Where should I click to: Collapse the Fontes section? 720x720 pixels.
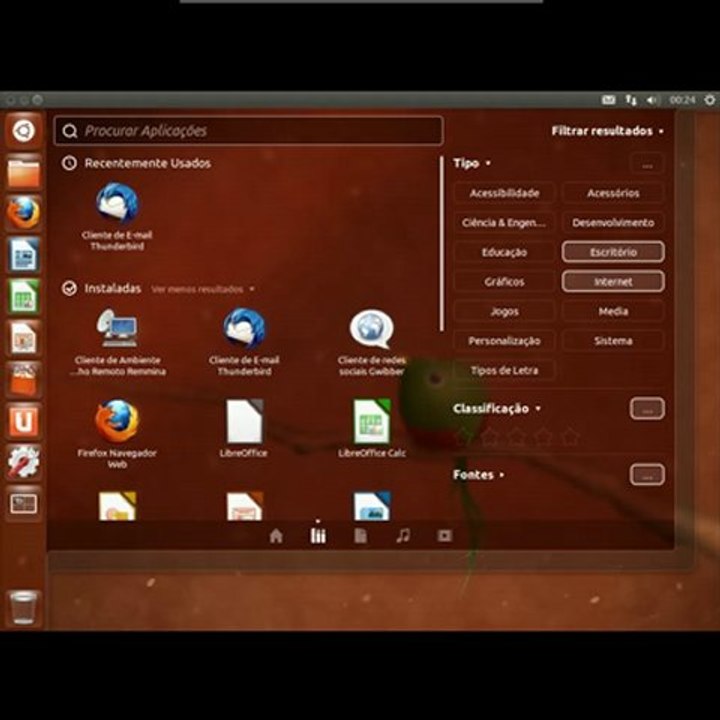(478, 474)
